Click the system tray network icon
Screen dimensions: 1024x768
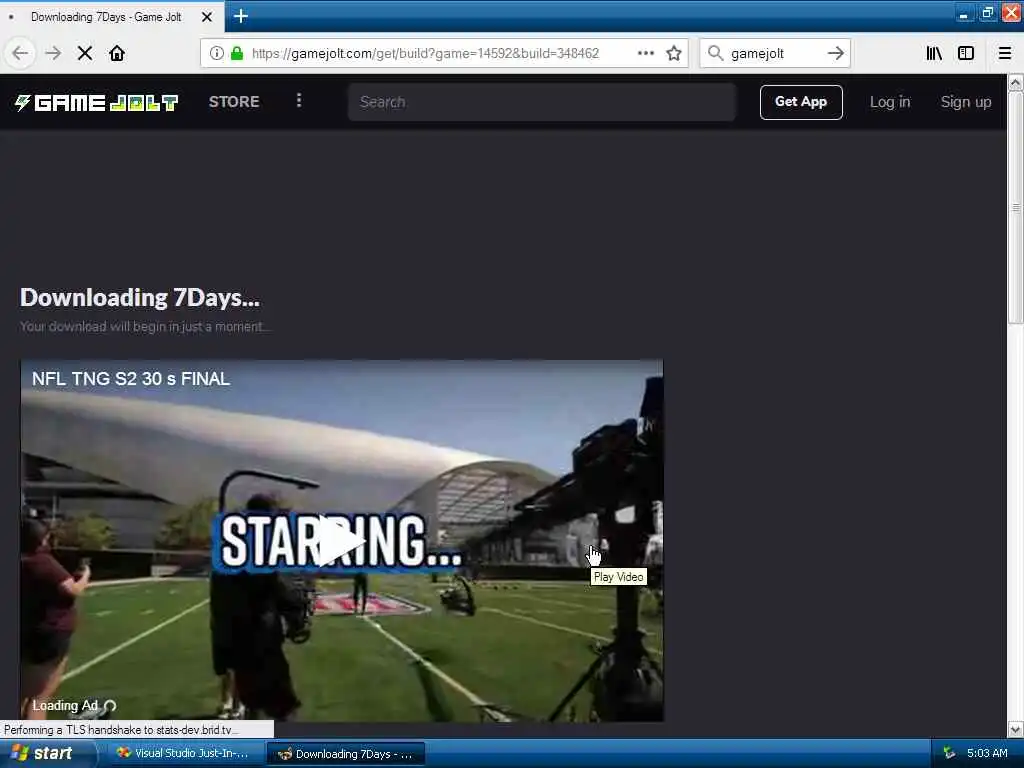pos(949,753)
